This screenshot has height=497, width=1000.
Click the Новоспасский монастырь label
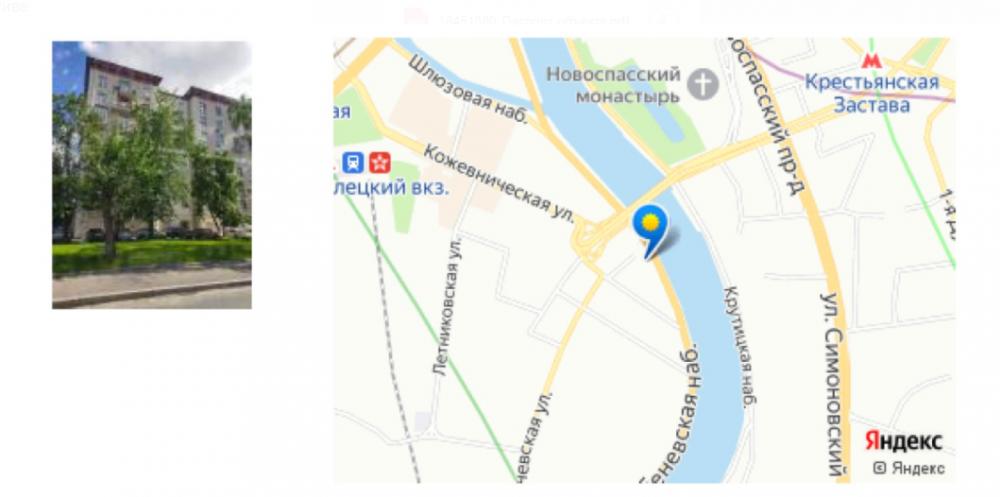coord(613,85)
